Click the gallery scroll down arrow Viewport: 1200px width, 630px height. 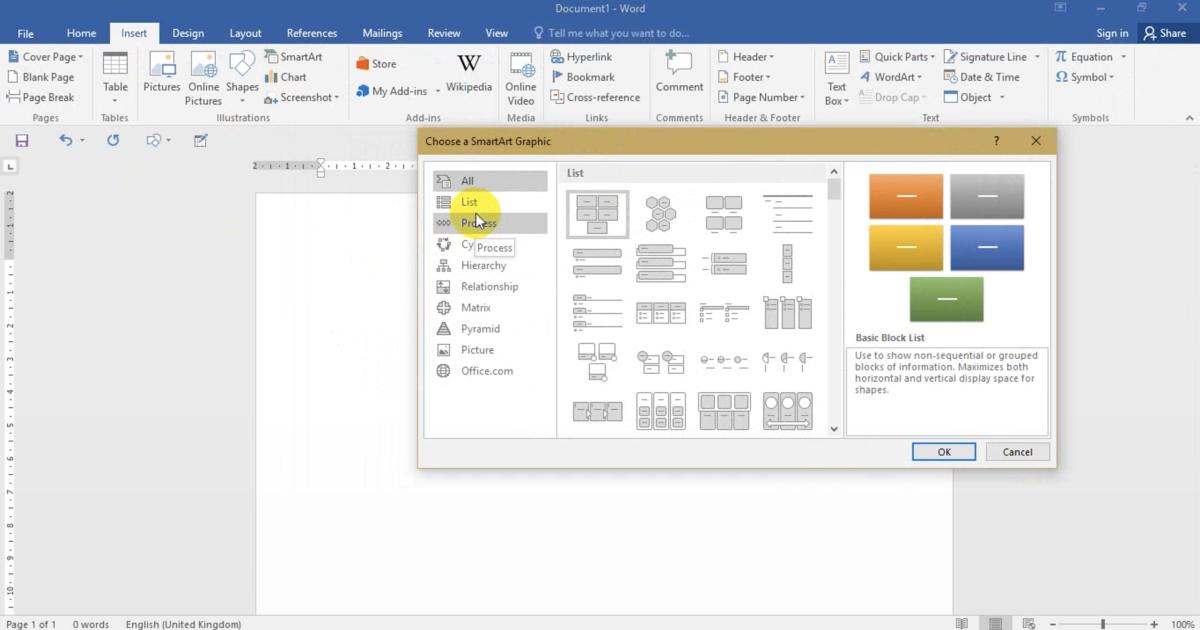[x=835, y=429]
